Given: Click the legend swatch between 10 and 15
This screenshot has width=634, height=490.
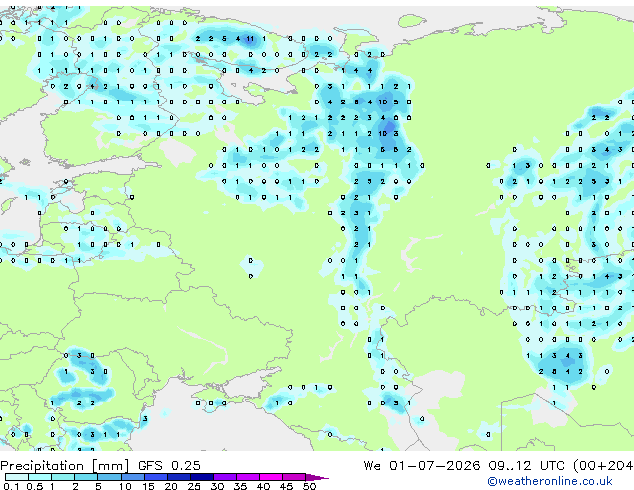Looking at the screenshot, I should click(x=132, y=477).
